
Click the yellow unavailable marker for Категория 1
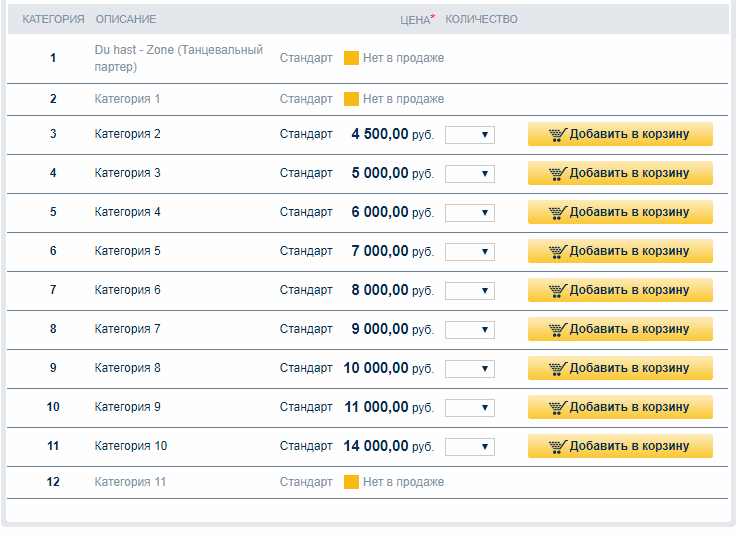(x=351, y=99)
